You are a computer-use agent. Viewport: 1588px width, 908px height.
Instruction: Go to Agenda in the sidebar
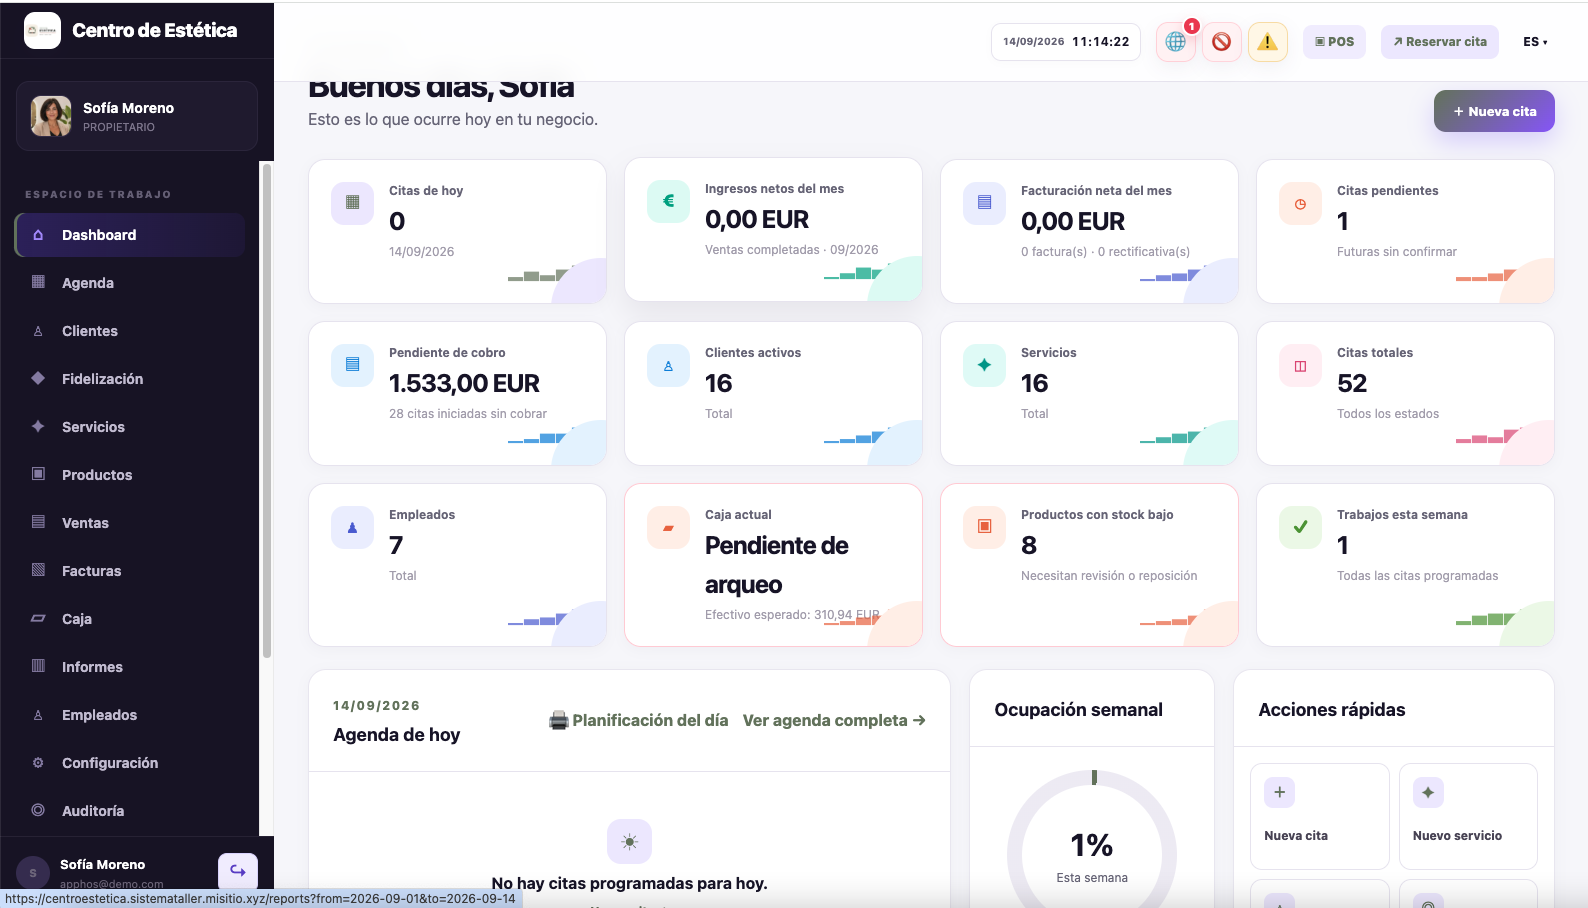pos(130,283)
